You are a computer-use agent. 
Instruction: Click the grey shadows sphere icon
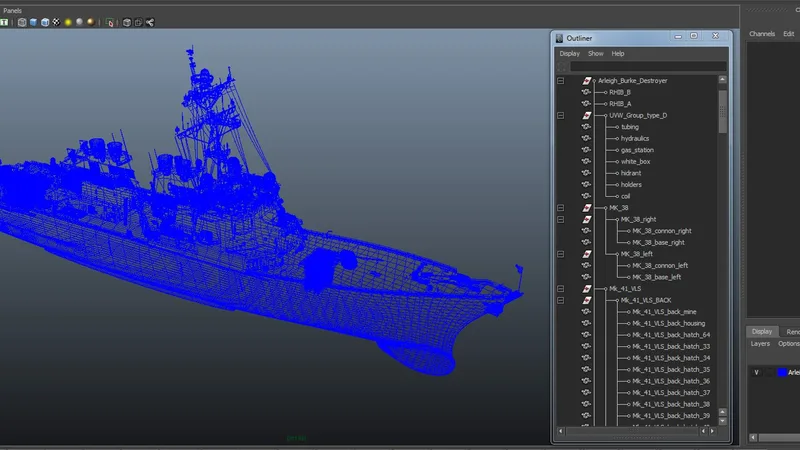coord(79,22)
